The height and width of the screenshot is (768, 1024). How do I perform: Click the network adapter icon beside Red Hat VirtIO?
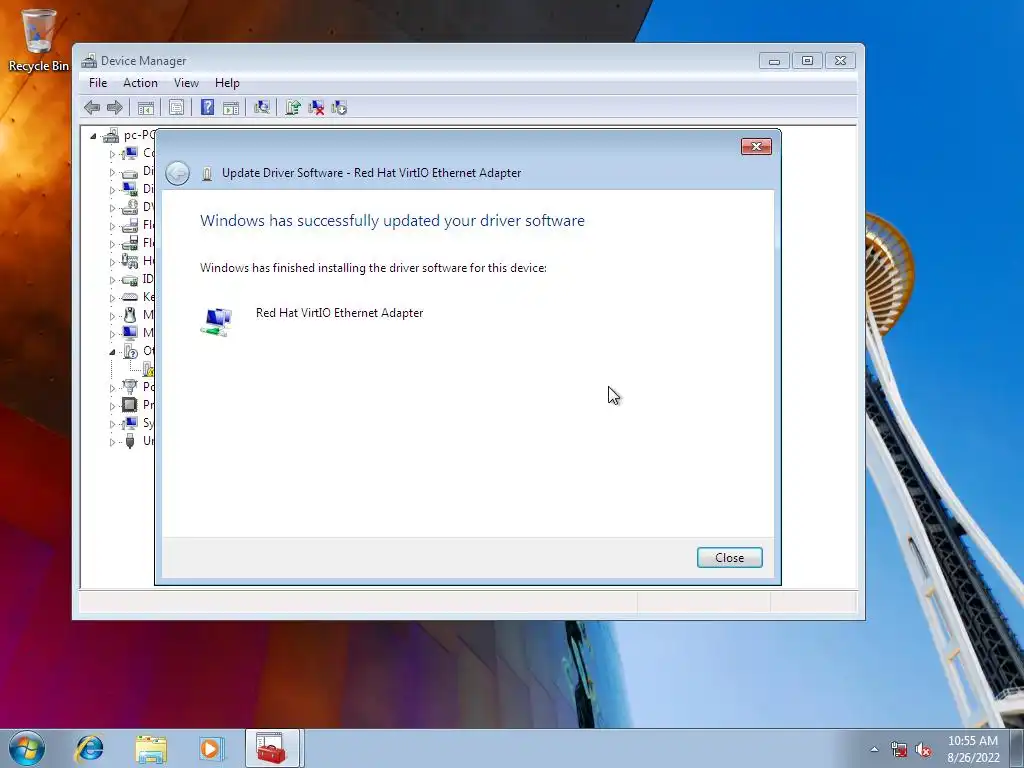[217, 322]
